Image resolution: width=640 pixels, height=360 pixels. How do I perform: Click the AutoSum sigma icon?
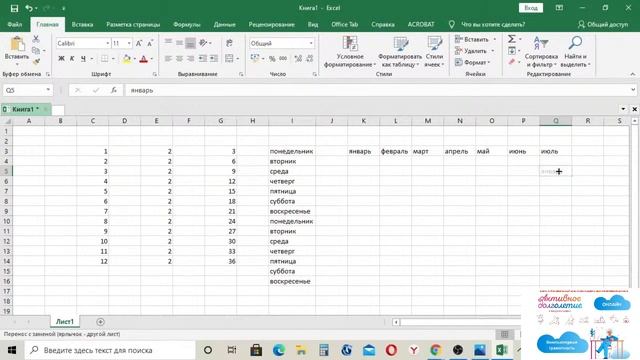[511, 39]
